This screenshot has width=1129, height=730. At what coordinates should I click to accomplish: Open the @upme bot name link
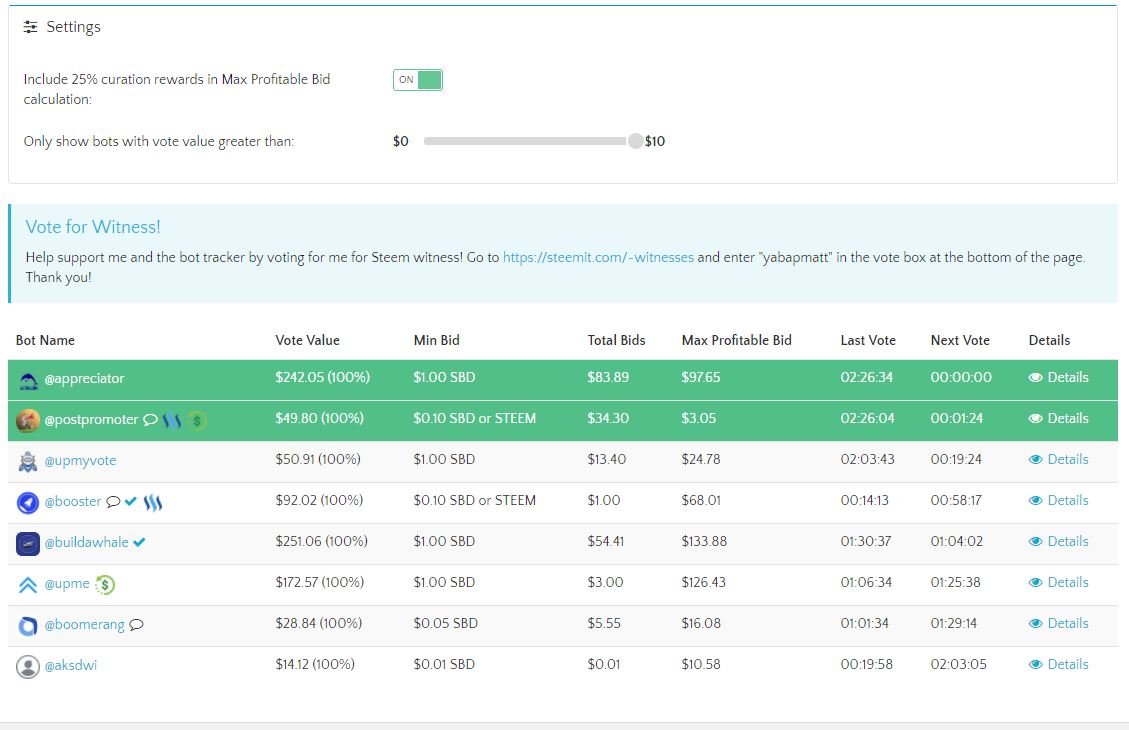(67, 584)
